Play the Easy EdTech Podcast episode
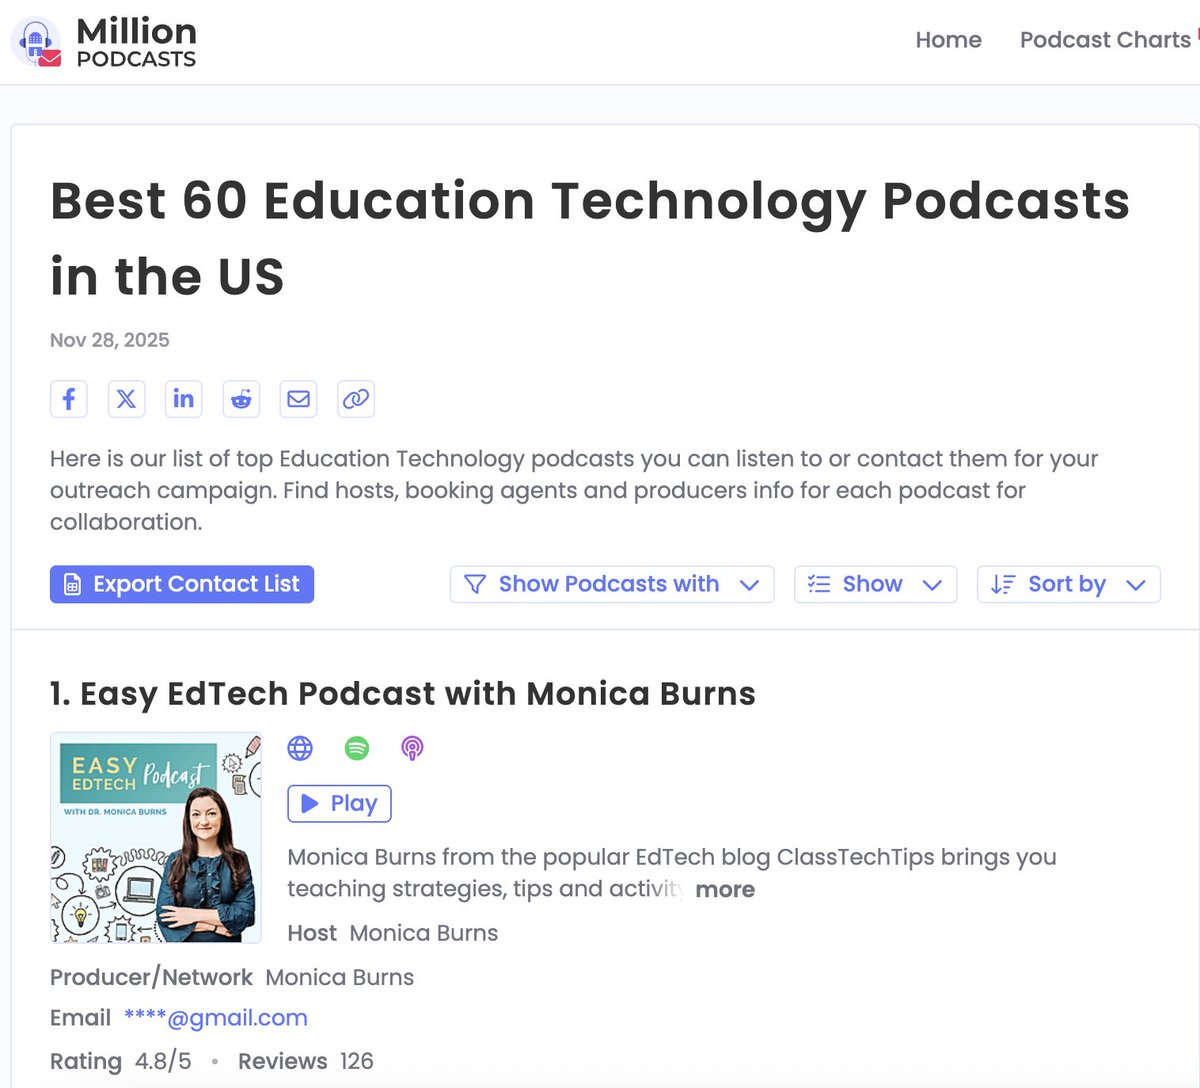Image resolution: width=1200 pixels, height=1088 pixels. pyautogui.click(x=339, y=803)
